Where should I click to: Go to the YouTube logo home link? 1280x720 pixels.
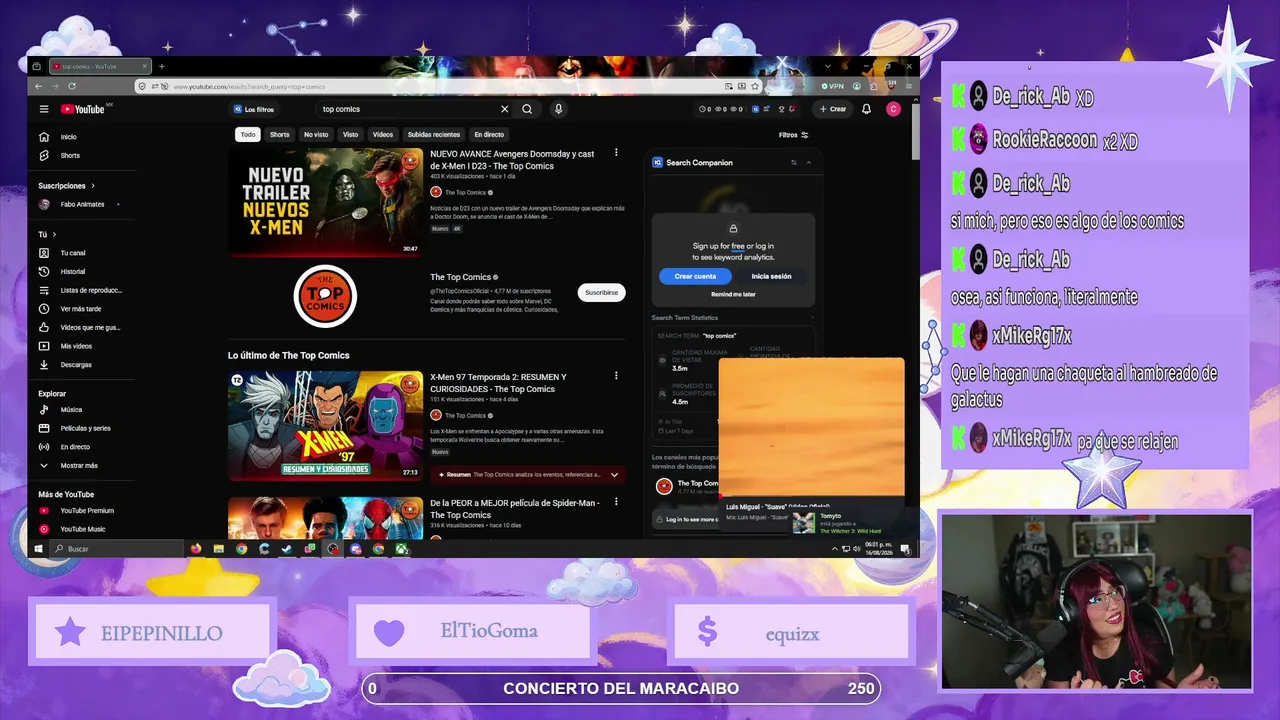[83, 109]
